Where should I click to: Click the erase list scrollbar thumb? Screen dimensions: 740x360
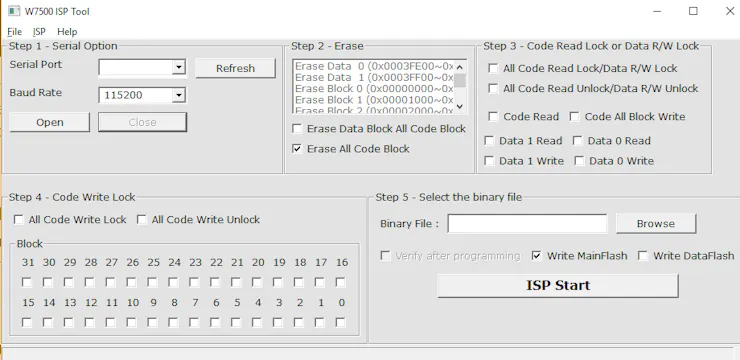point(460,80)
